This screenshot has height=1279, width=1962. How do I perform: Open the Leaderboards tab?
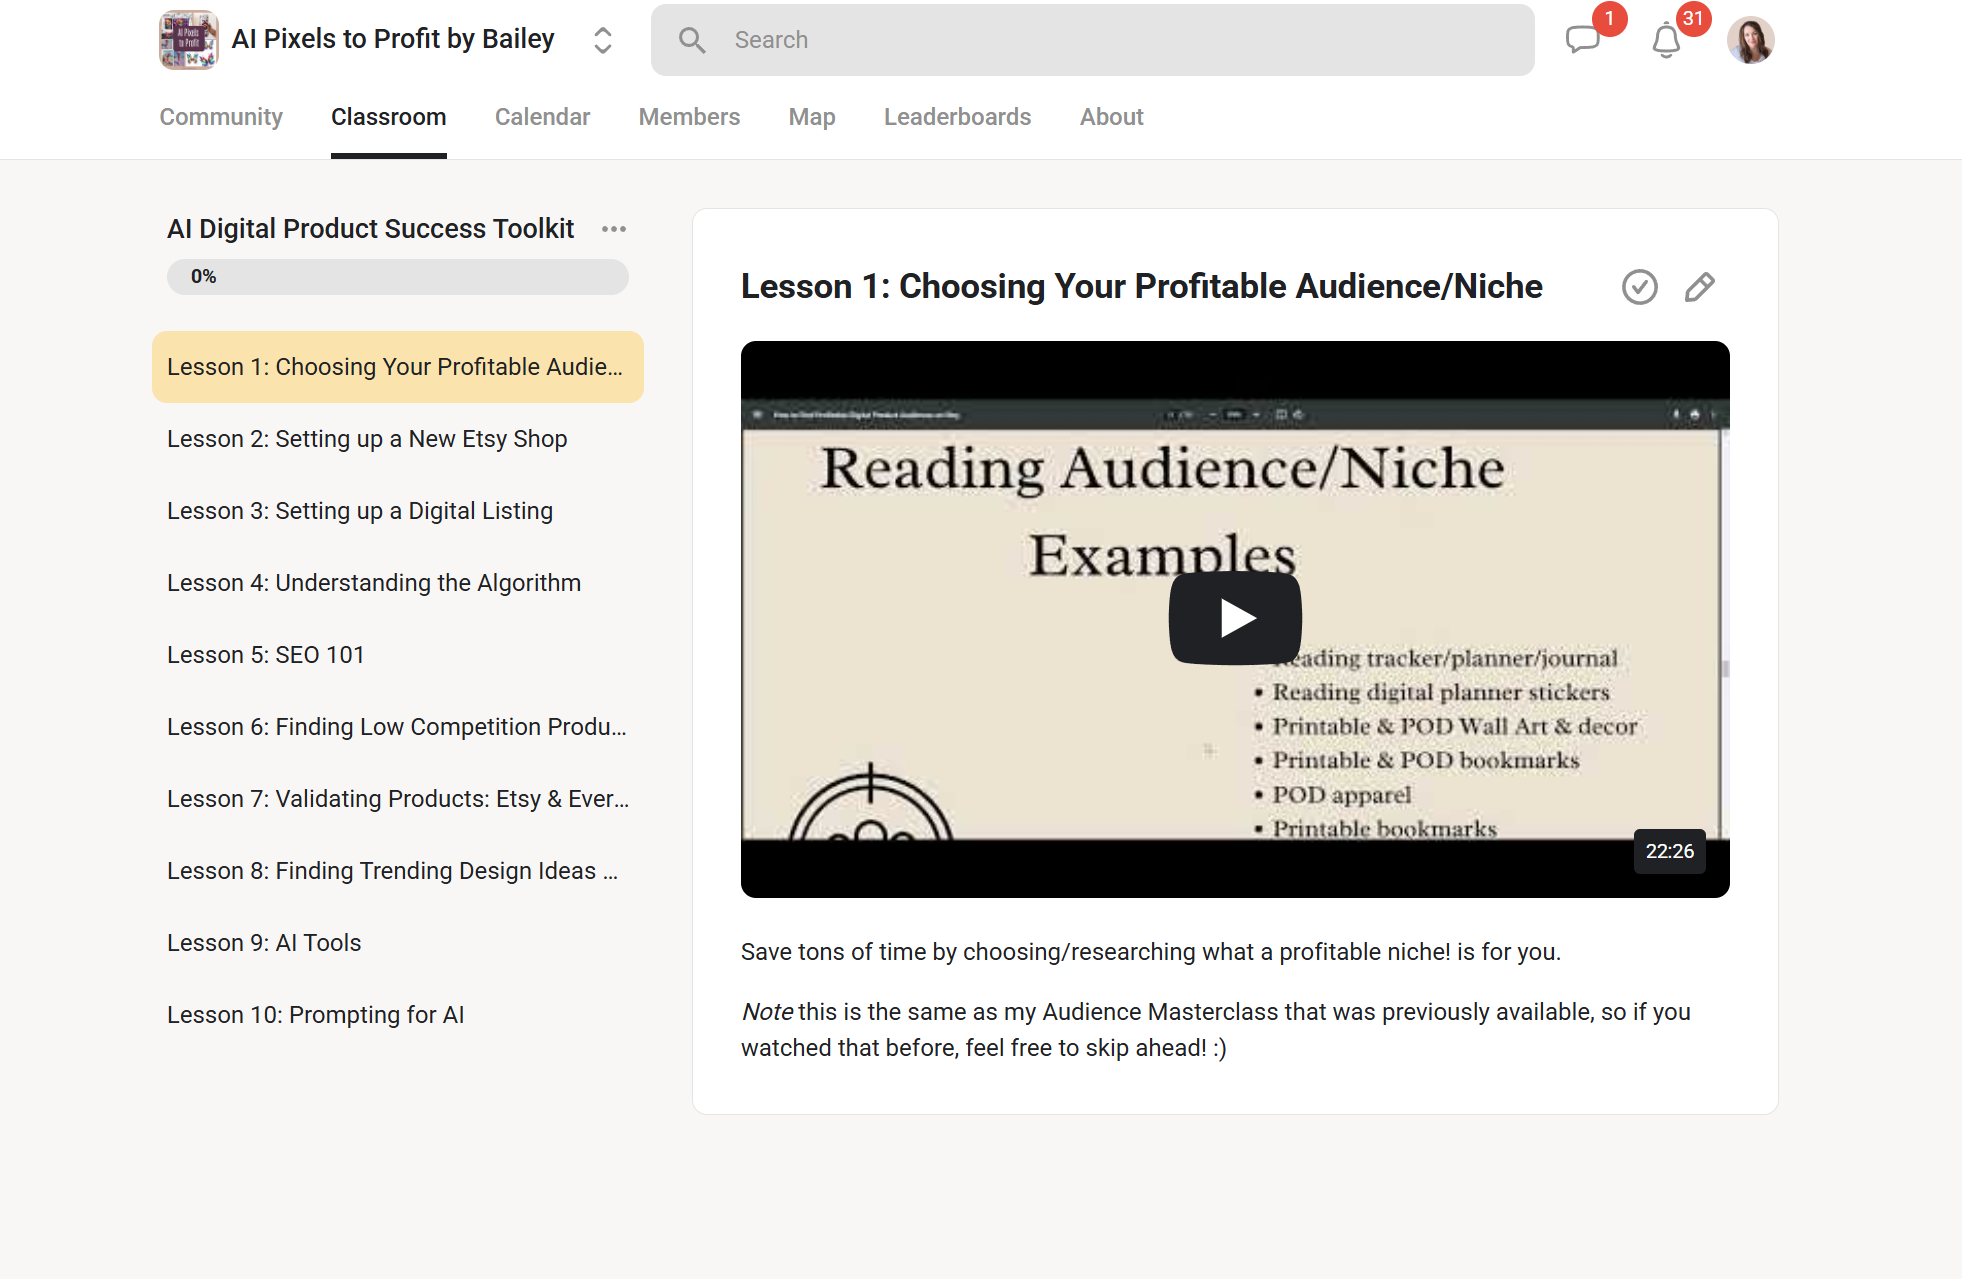click(x=956, y=117)
